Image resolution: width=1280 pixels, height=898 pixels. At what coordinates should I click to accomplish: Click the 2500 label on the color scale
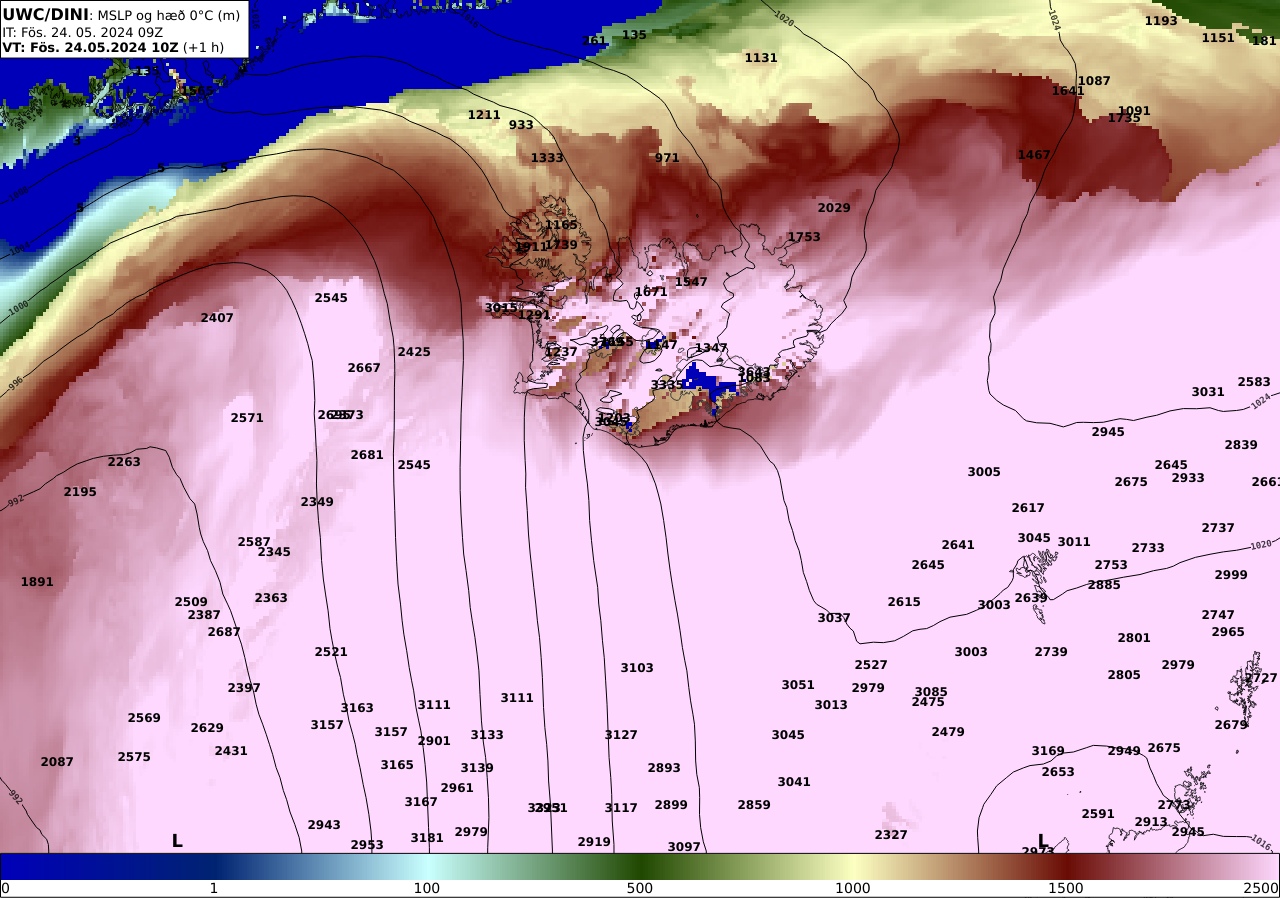click(x=1263, y=888)
